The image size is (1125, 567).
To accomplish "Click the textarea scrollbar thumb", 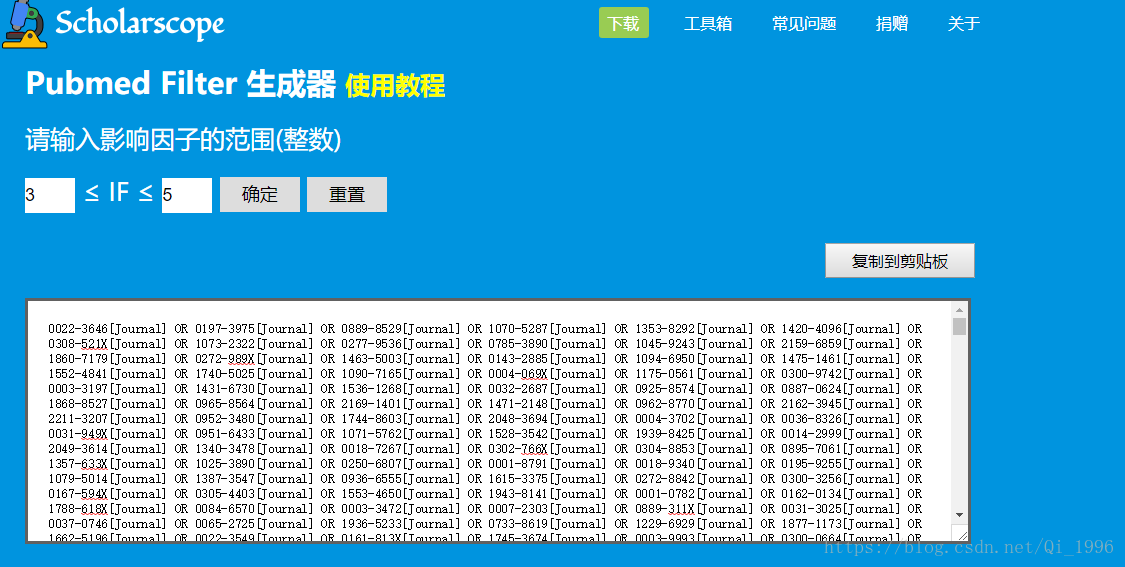I will (959, 327).
